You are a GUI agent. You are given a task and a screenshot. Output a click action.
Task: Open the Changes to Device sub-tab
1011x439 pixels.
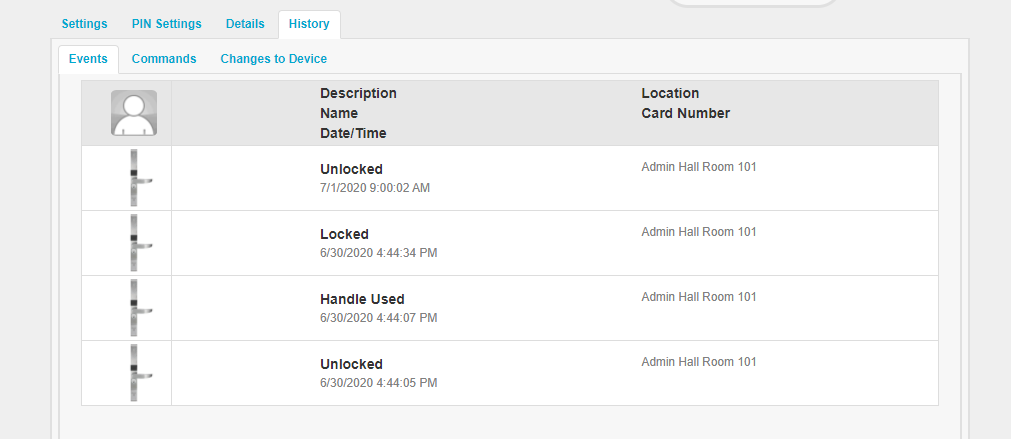click(x=273, y=59)
